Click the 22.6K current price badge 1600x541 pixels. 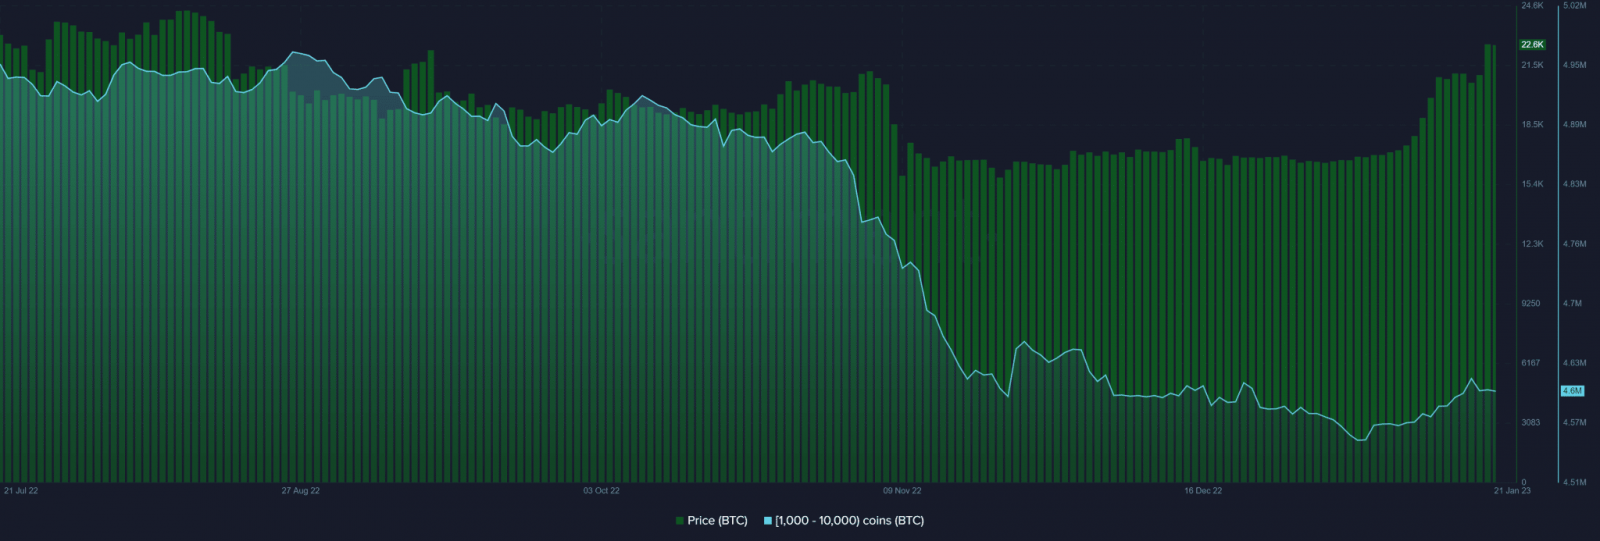click(x=1532, y=45)
